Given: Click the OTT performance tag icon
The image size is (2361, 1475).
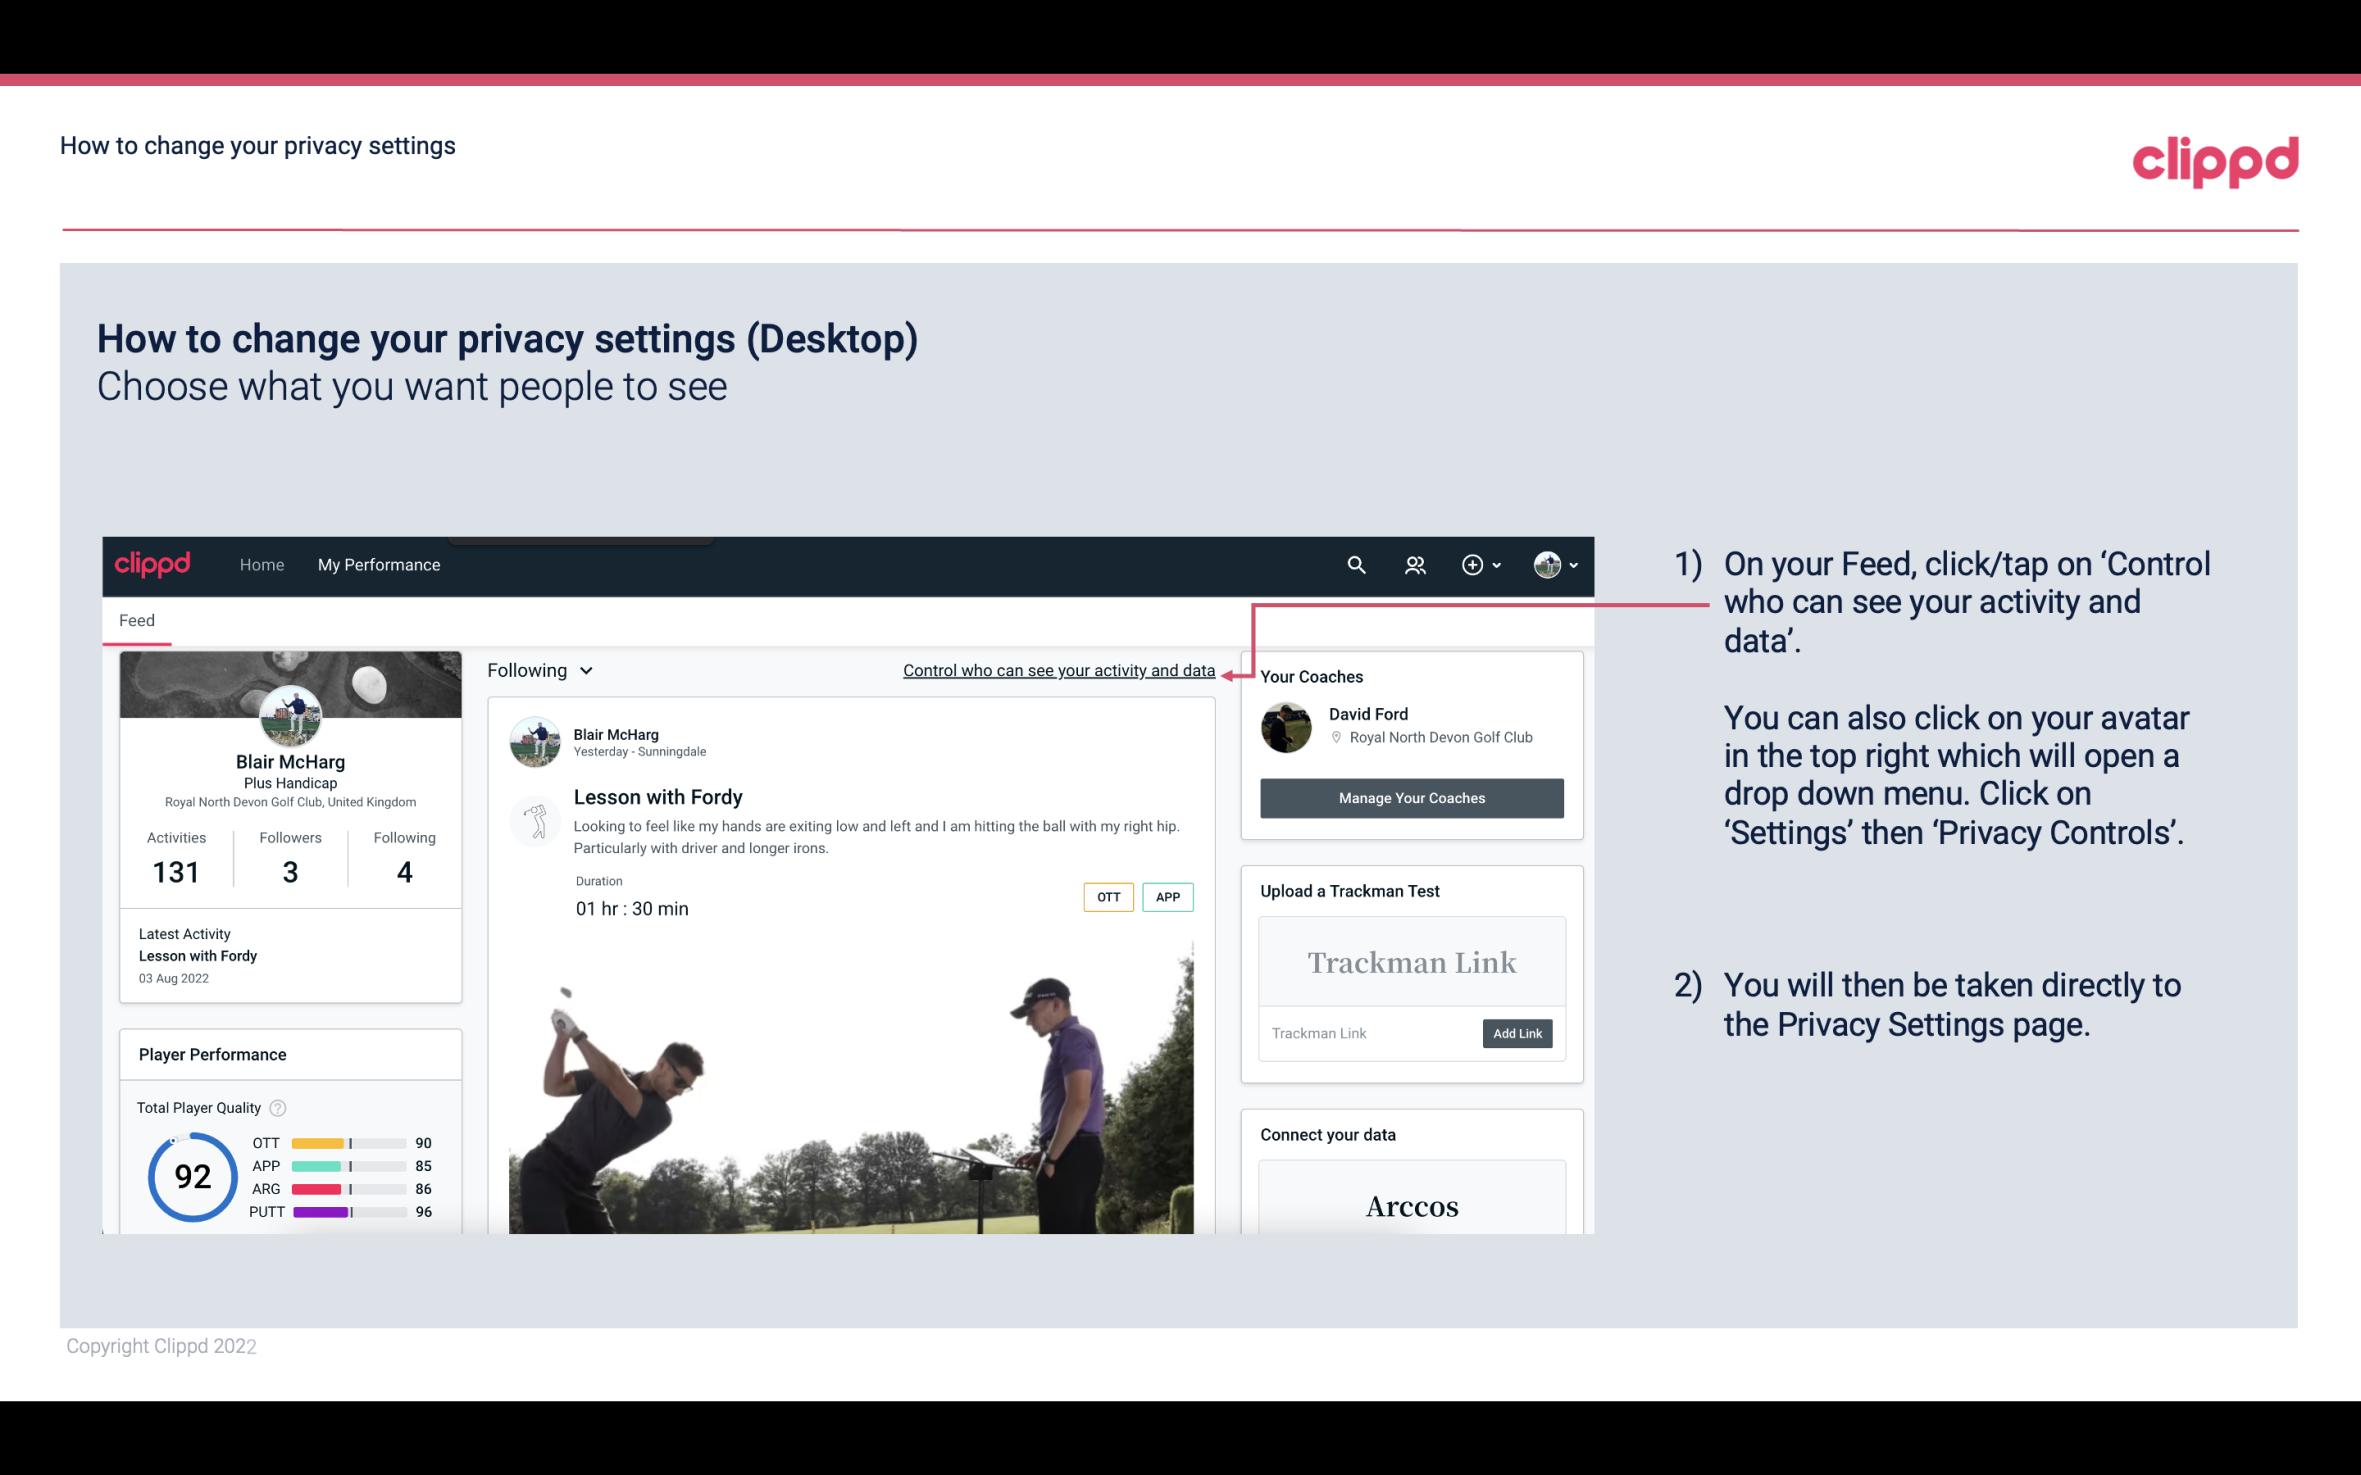Looking at the screenshot, I should [x=1106, y=897].
